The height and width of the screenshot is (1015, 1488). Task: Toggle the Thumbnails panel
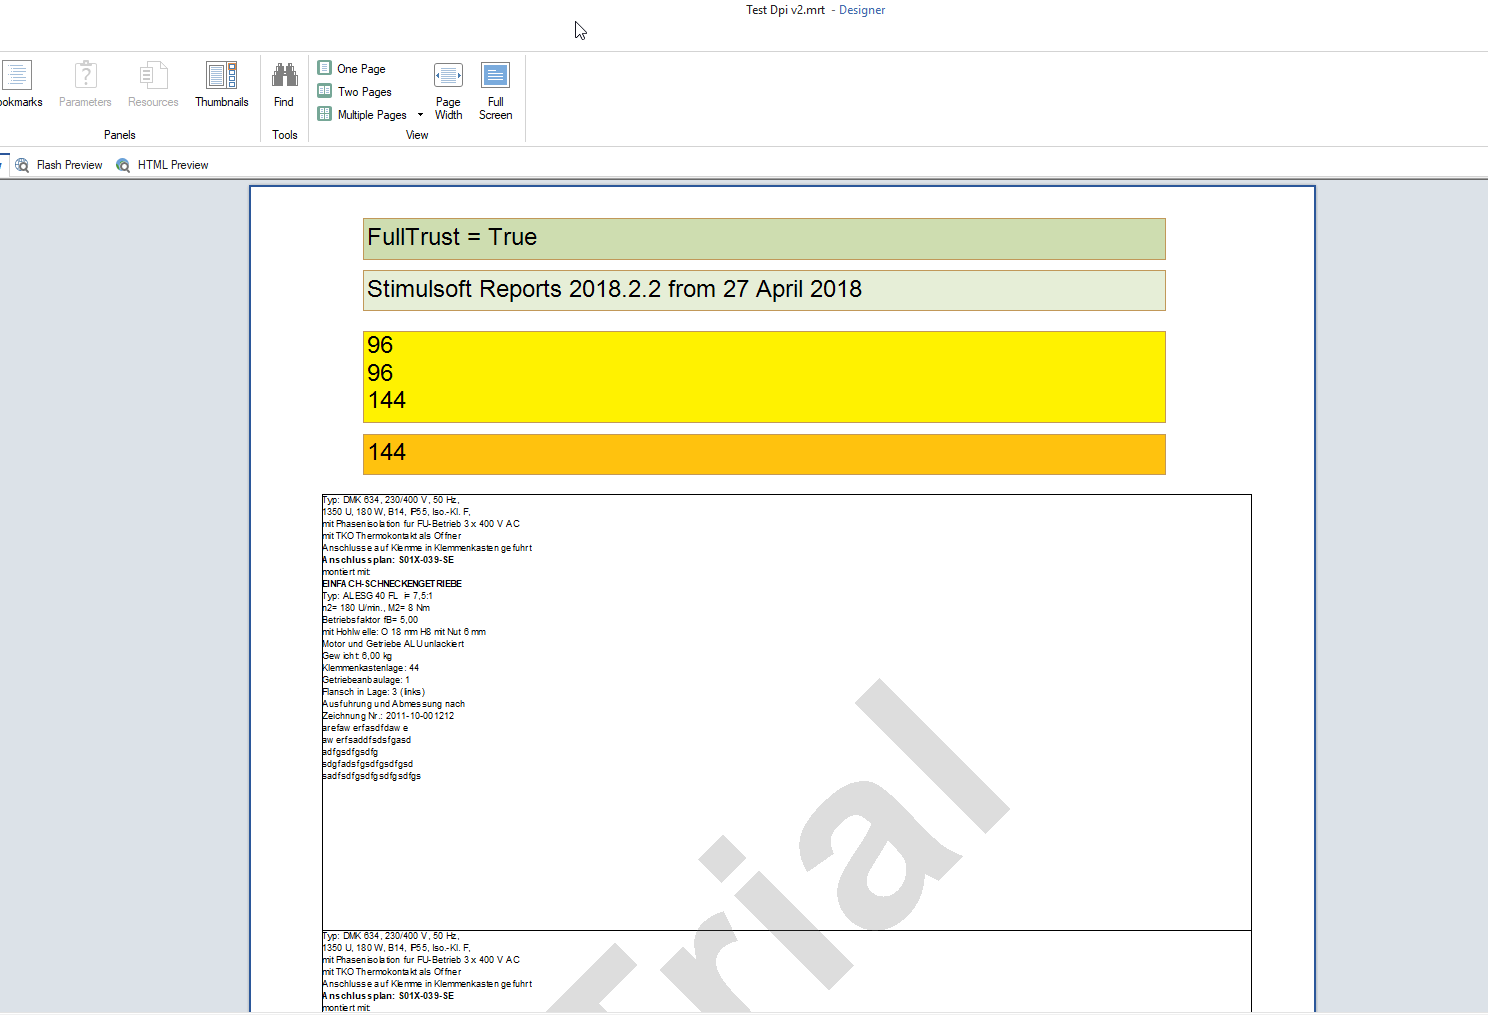click(x=222, y=84)
